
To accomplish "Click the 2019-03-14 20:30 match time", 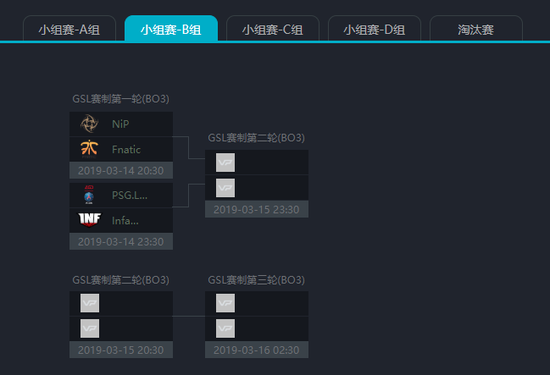I will coord(121,170).
